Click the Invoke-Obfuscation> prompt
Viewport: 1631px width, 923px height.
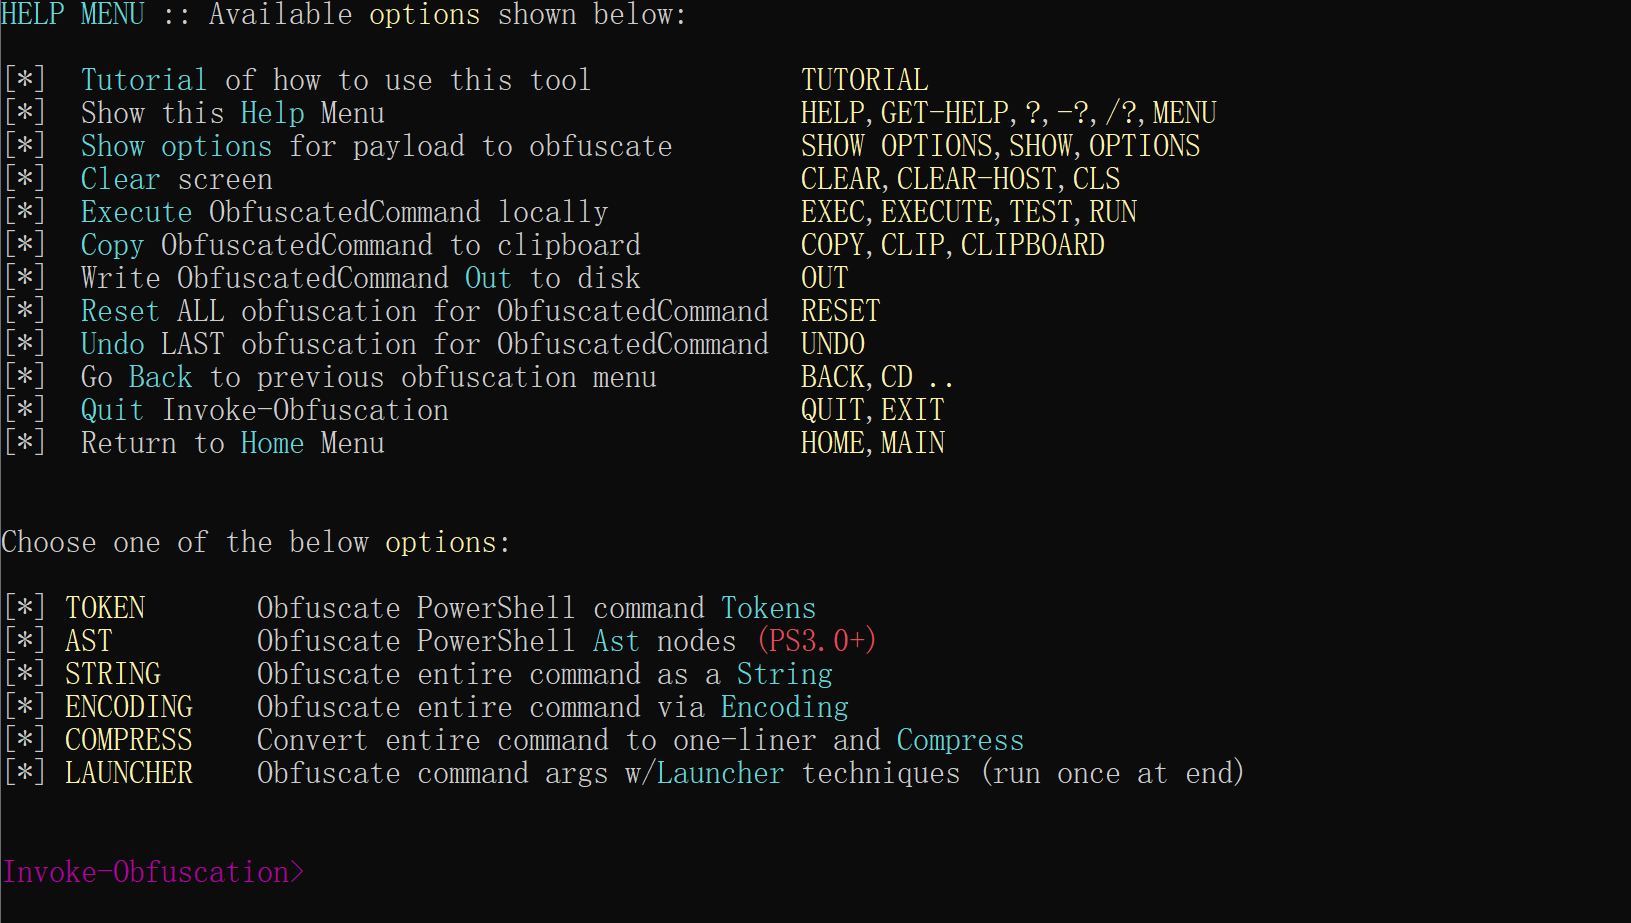click(x=153, y=872)
